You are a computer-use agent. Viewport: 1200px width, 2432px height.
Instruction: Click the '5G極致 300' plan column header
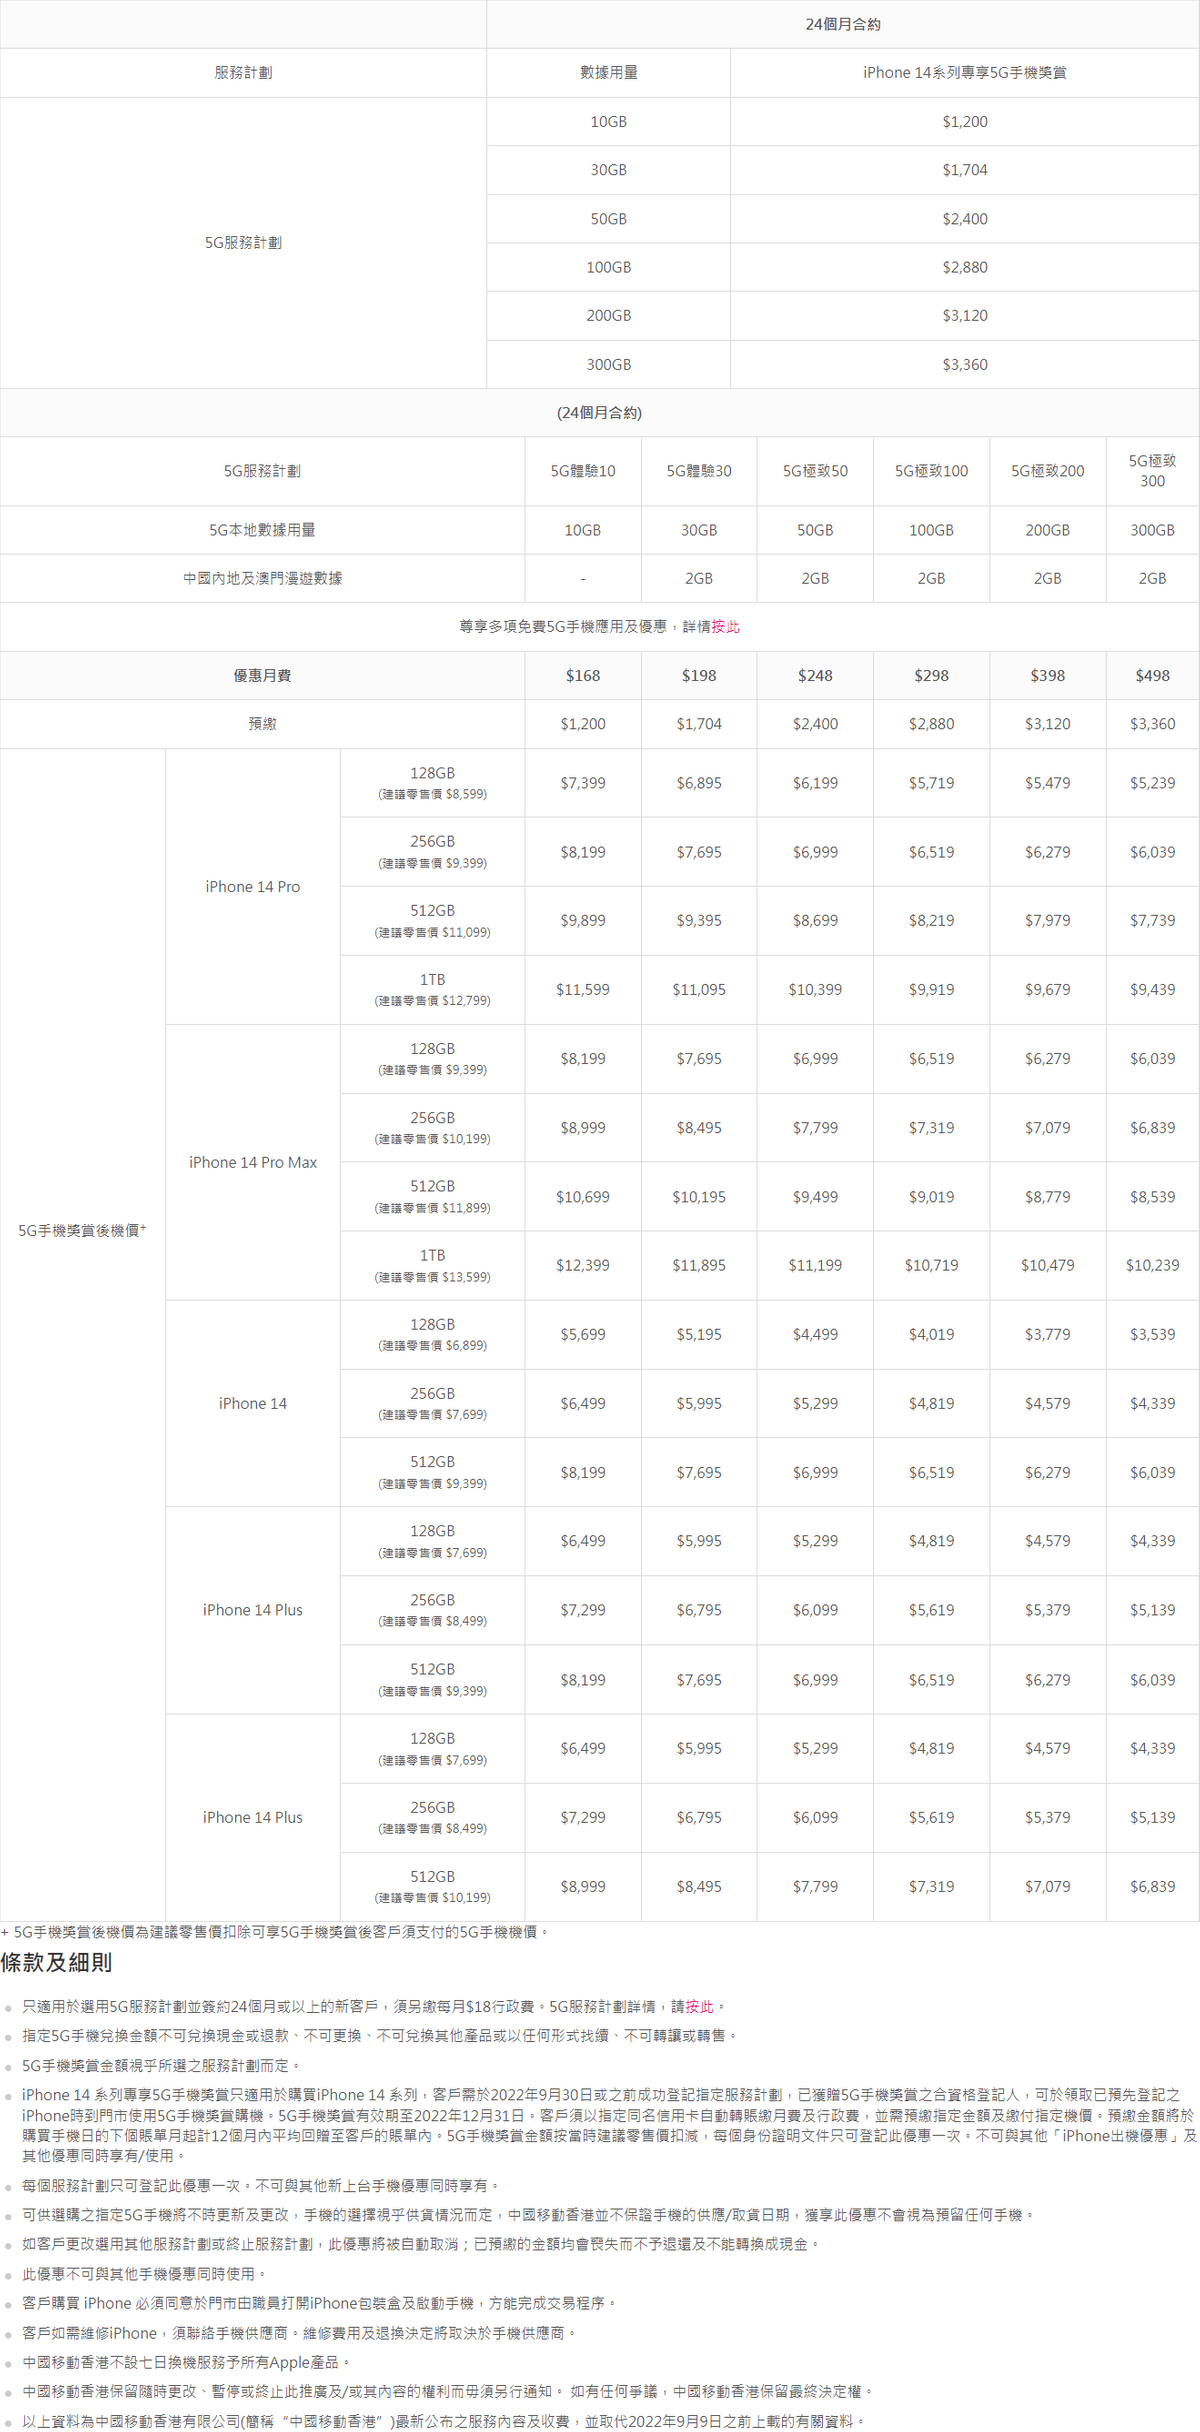[1152, 471]
